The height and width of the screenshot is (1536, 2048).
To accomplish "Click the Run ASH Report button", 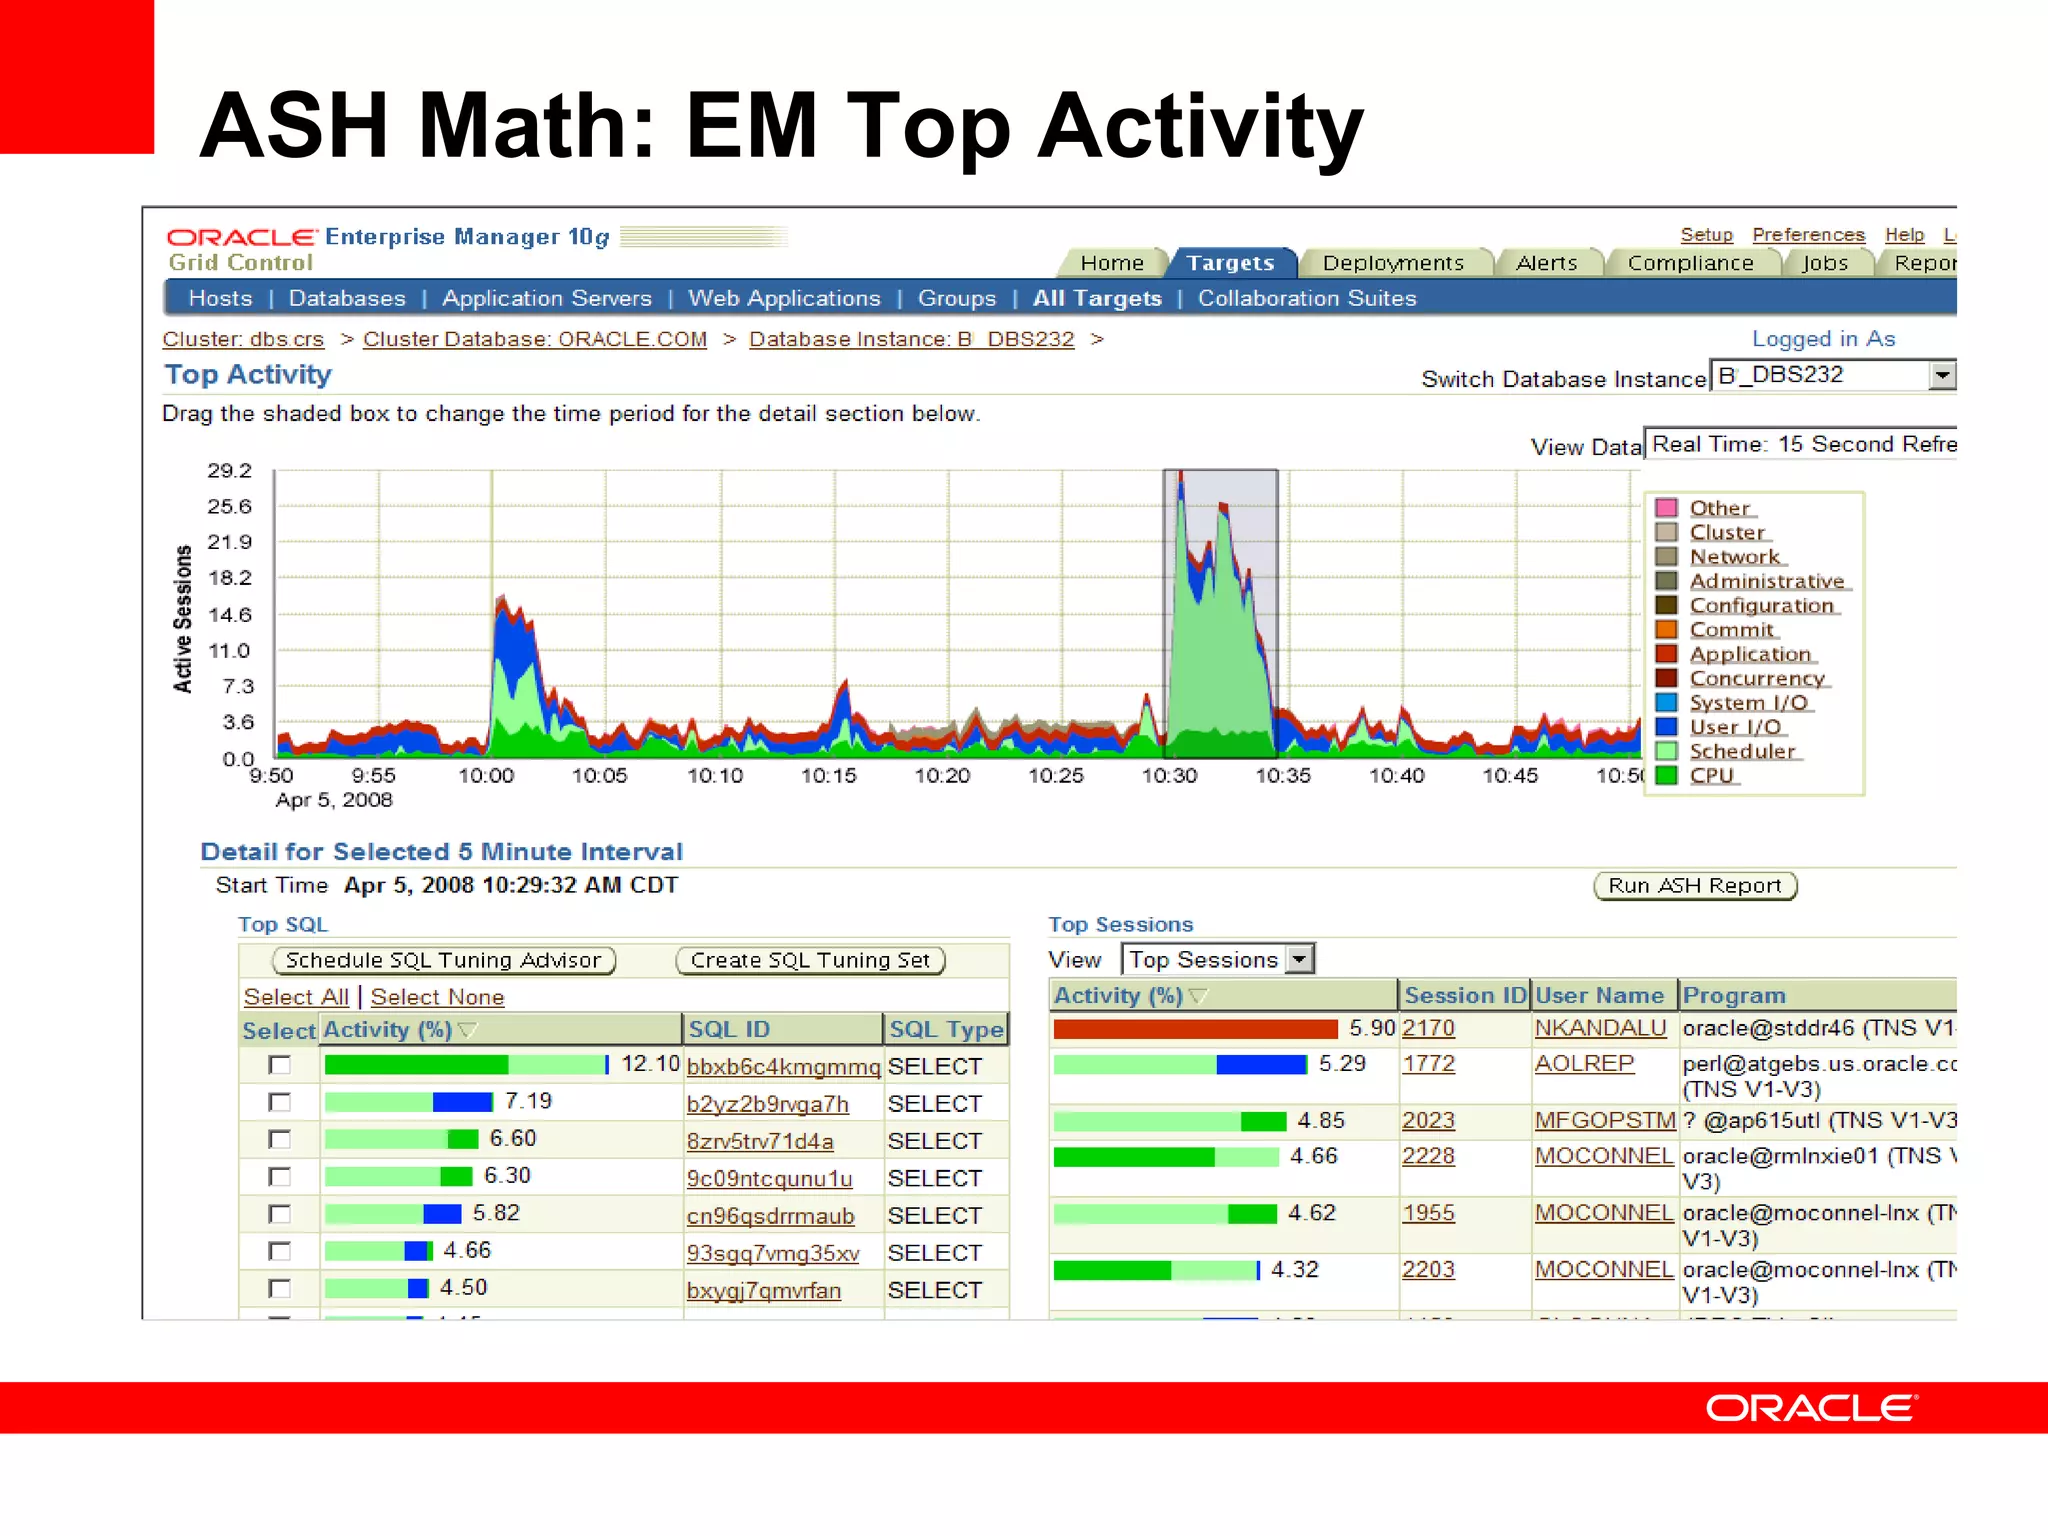I will [1695, 886].
